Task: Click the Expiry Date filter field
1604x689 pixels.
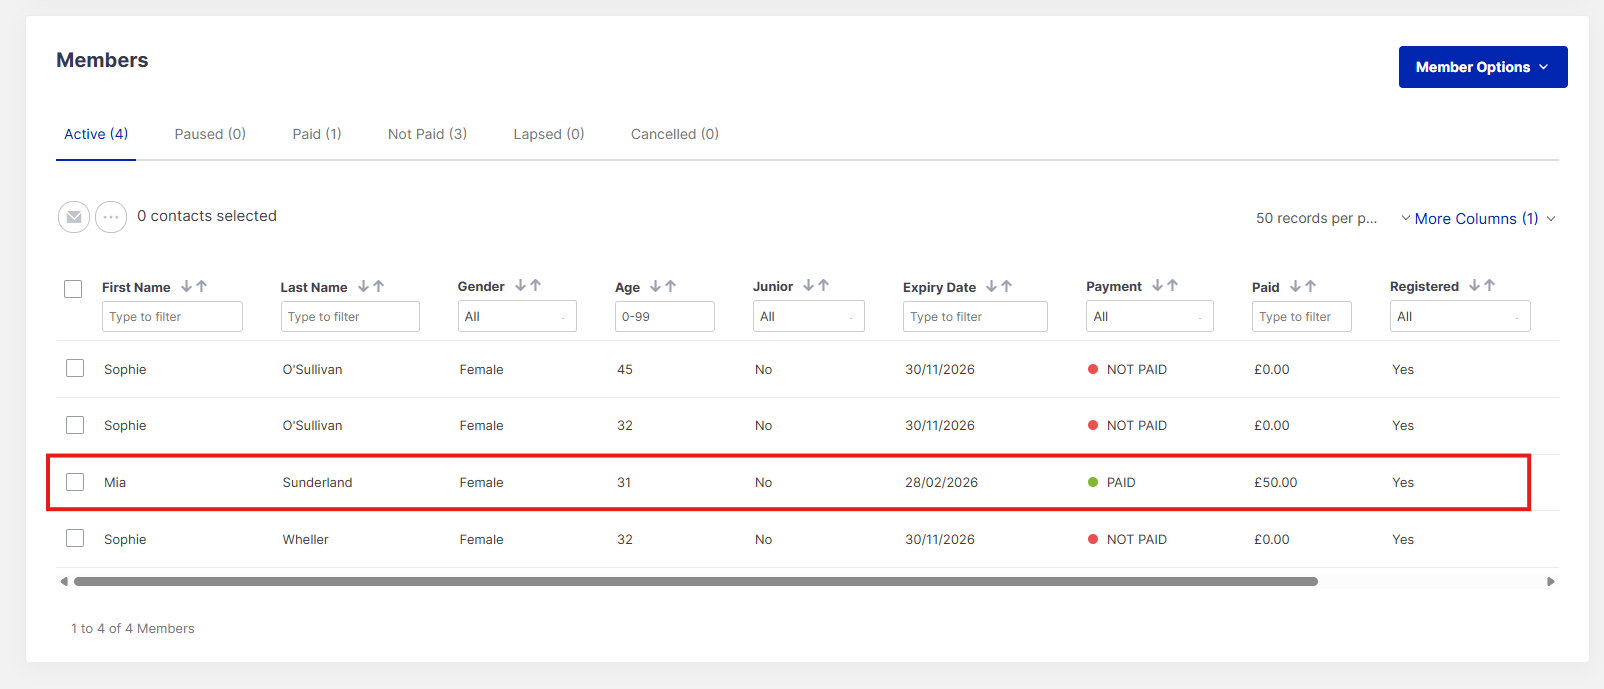Action: [974, 317]
